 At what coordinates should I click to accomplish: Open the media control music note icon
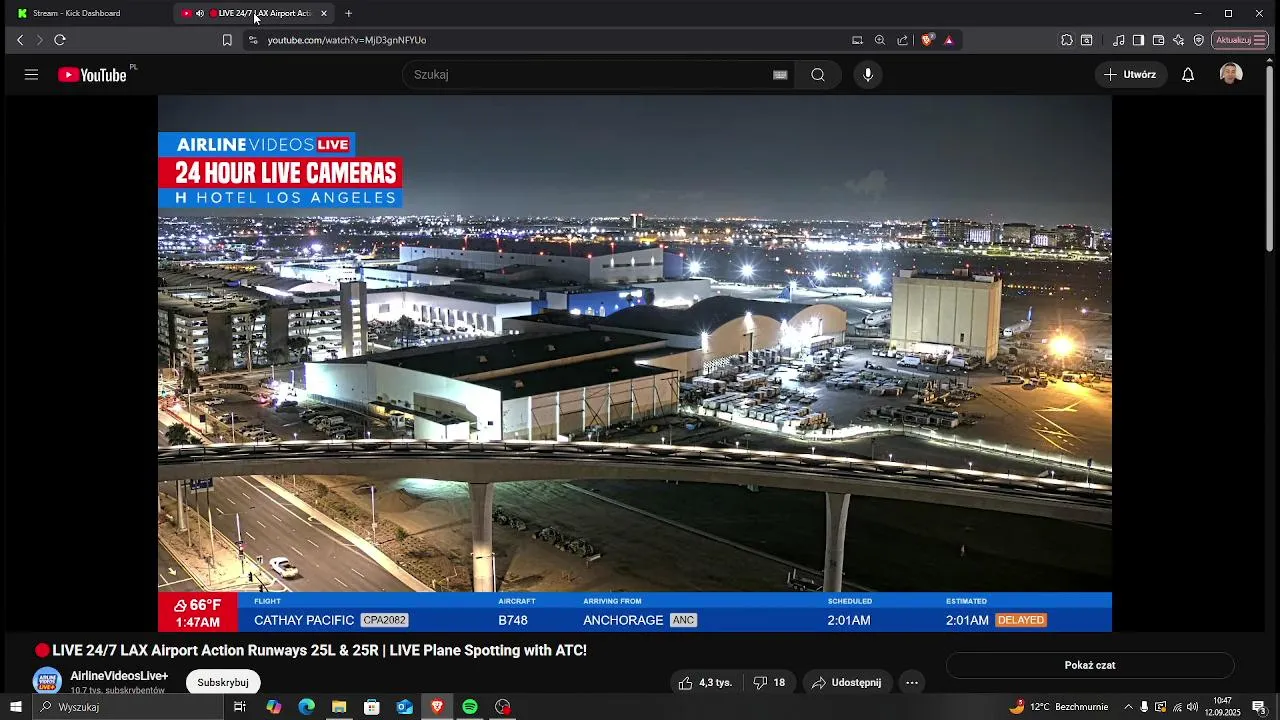[1119, 40]
